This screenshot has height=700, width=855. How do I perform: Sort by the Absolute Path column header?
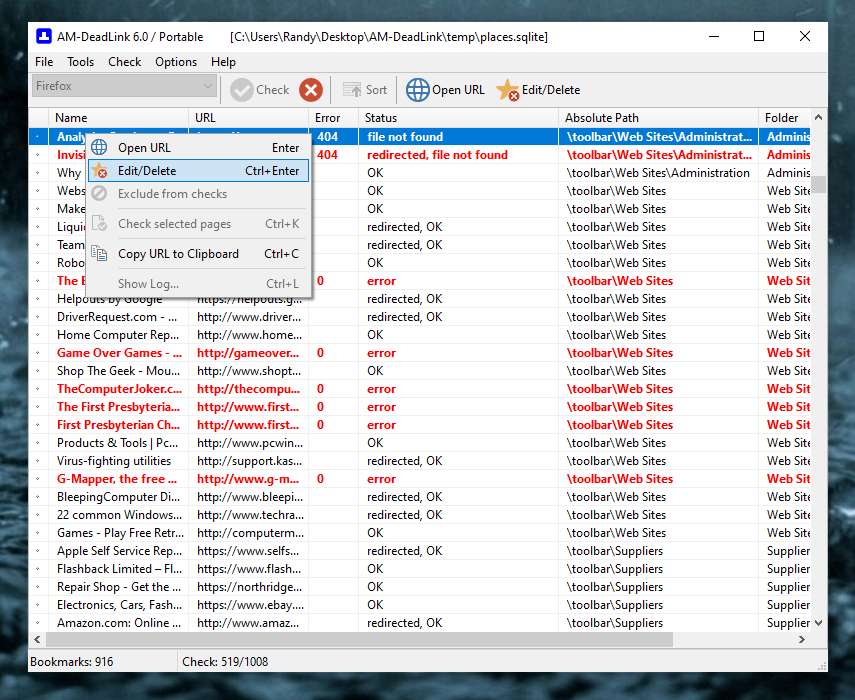(x=601, y=118)
